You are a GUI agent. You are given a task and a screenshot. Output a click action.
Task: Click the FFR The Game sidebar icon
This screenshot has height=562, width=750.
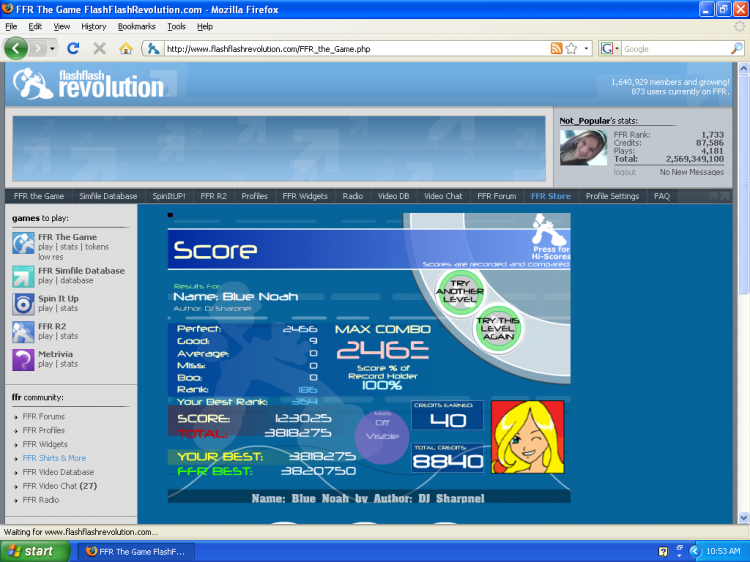pyautogui.click(x=23, y=243)
